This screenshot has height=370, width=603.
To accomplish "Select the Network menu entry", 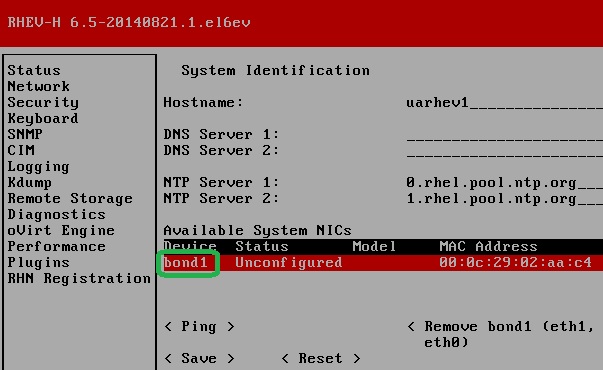I will click(x=38, y=86).
